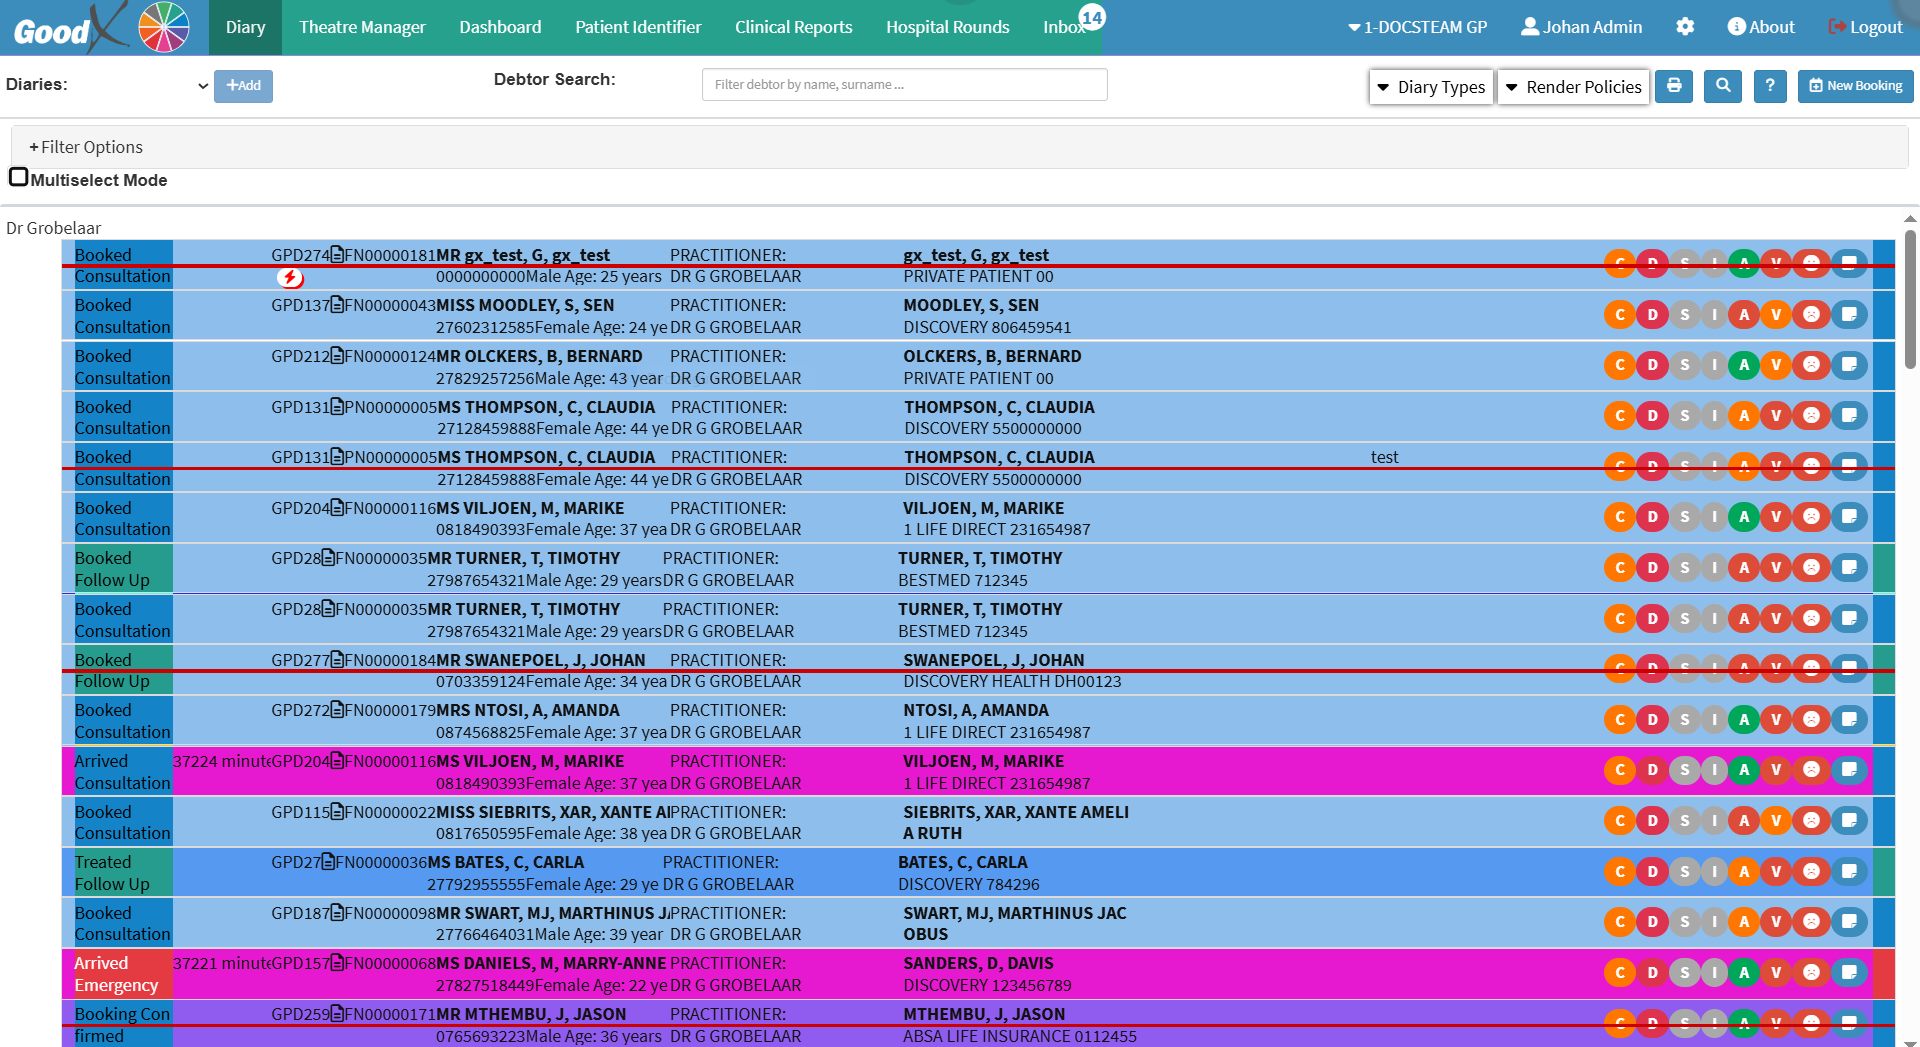Open the Diary Types dropdown
The width and height of the screenshot is (1920, 1047).
tap(1431, 87)
